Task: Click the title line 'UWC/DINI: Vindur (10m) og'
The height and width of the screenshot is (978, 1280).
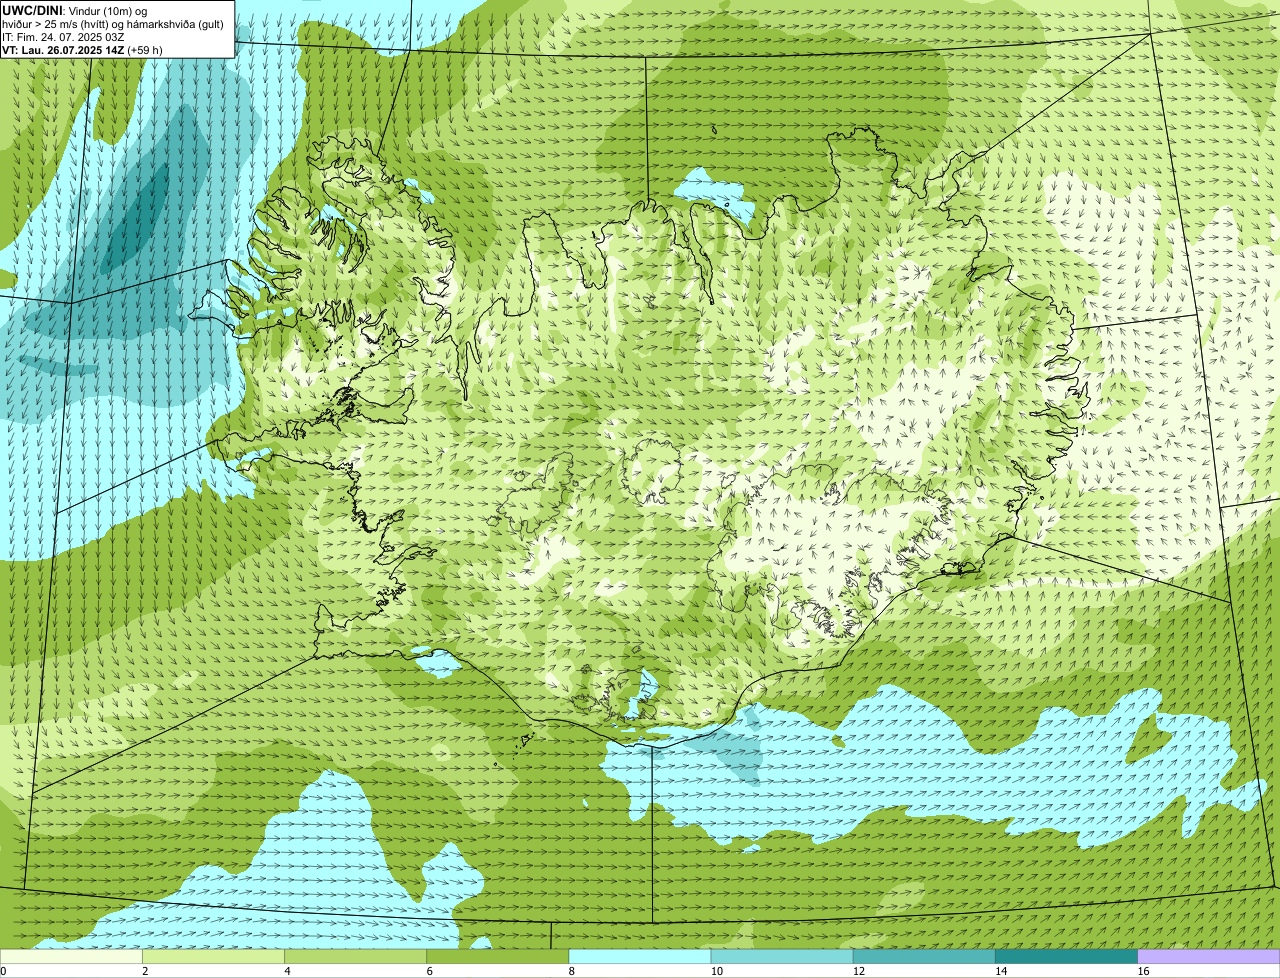Action: (x=75, y=10)
